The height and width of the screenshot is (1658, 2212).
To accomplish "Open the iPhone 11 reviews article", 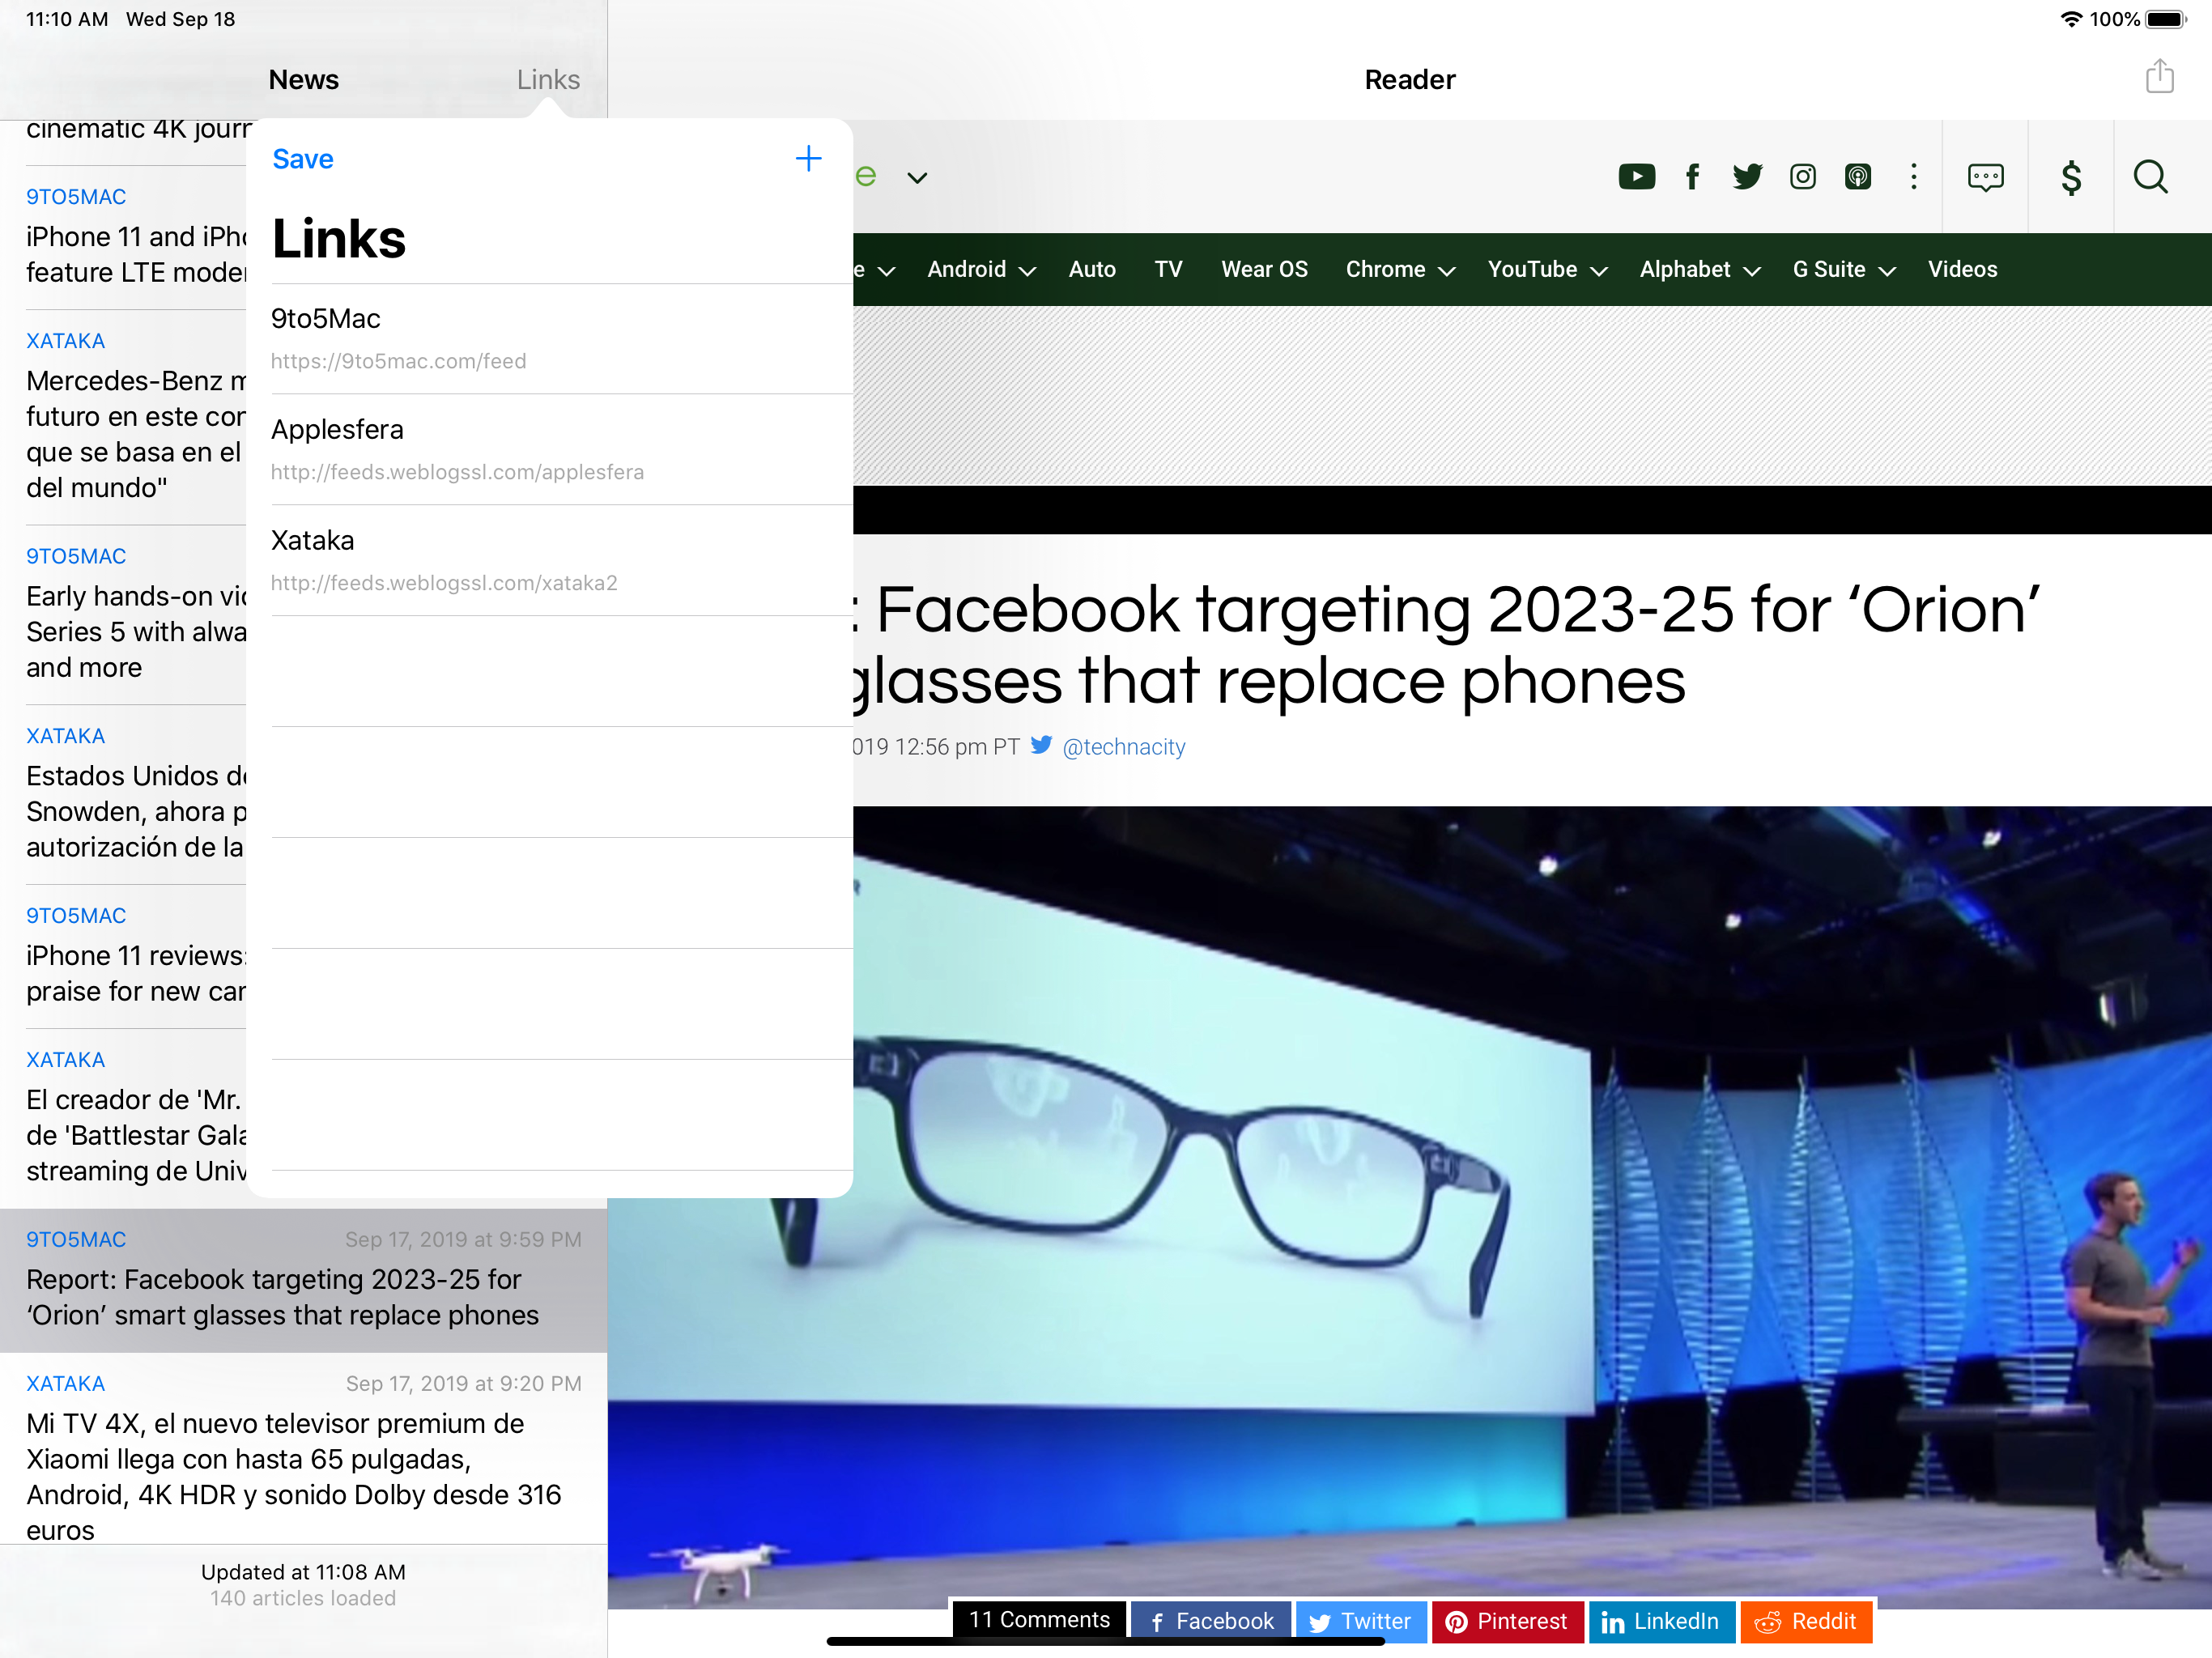I will point(123,956).
